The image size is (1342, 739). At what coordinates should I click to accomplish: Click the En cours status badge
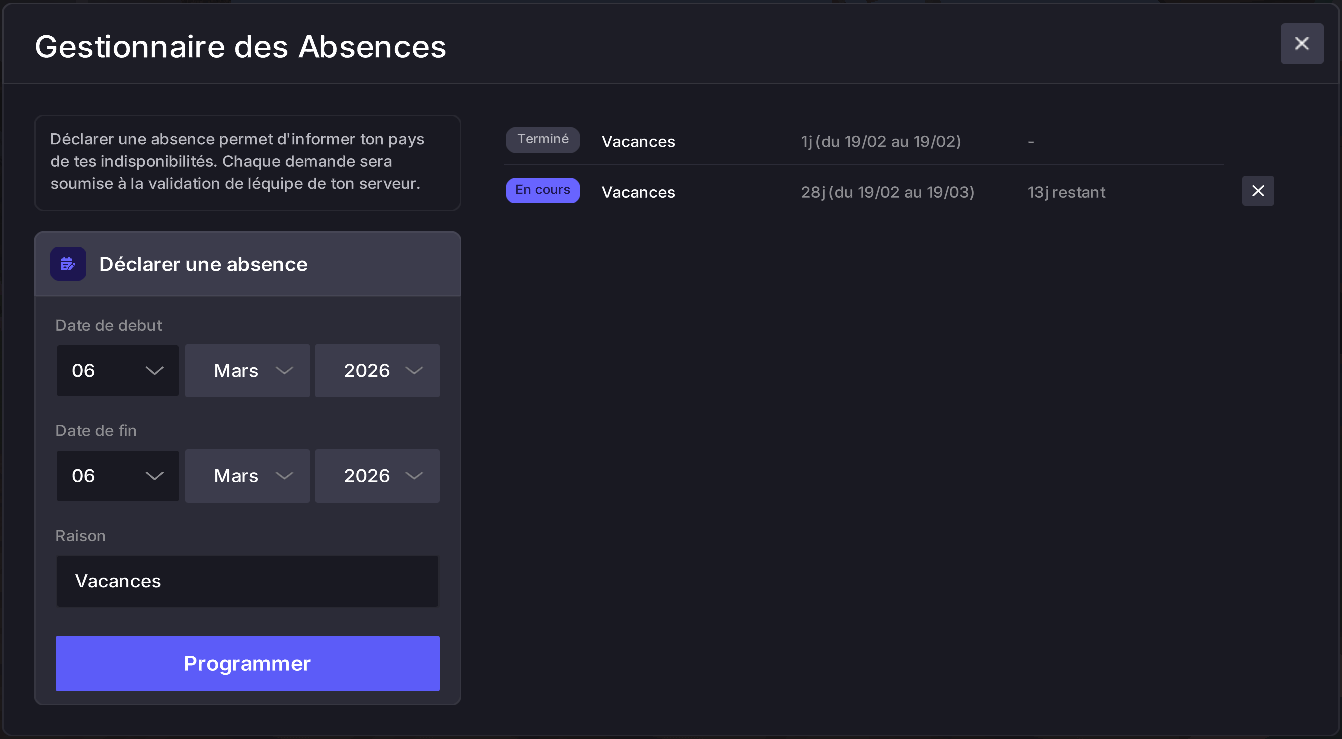(543, 190)
